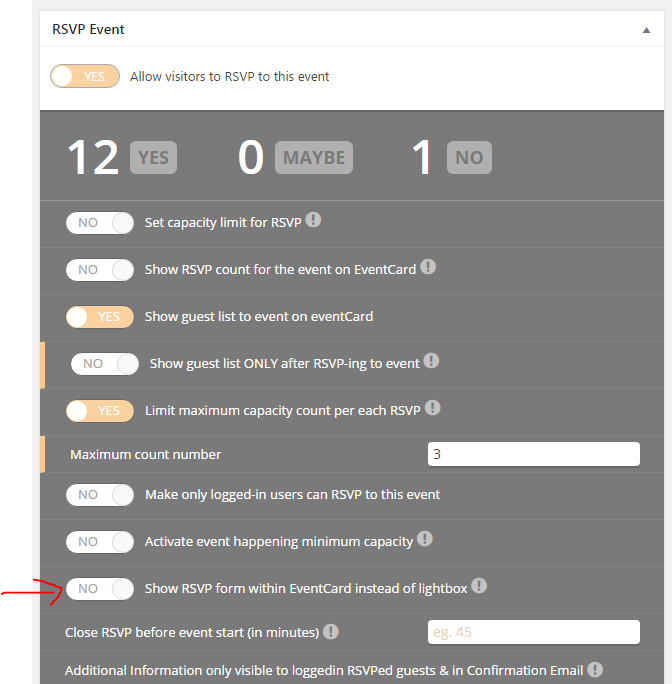672x684 pixels.
Task: Toggle Allow visitors to RSVP switch
Action: (x=85, y=76)
